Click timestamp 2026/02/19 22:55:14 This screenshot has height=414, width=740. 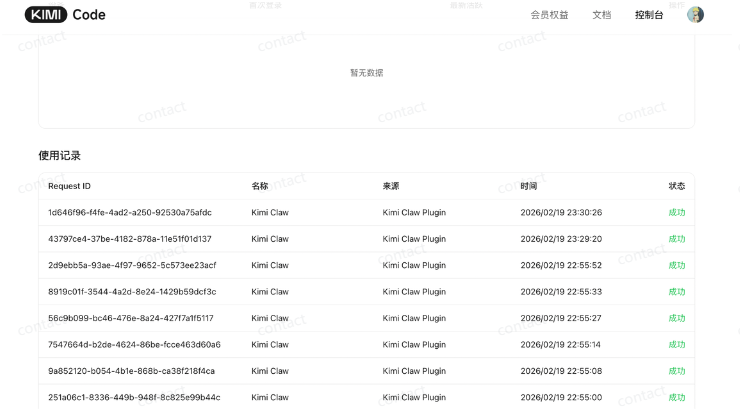pyautogui.click(x=561, y=345)
